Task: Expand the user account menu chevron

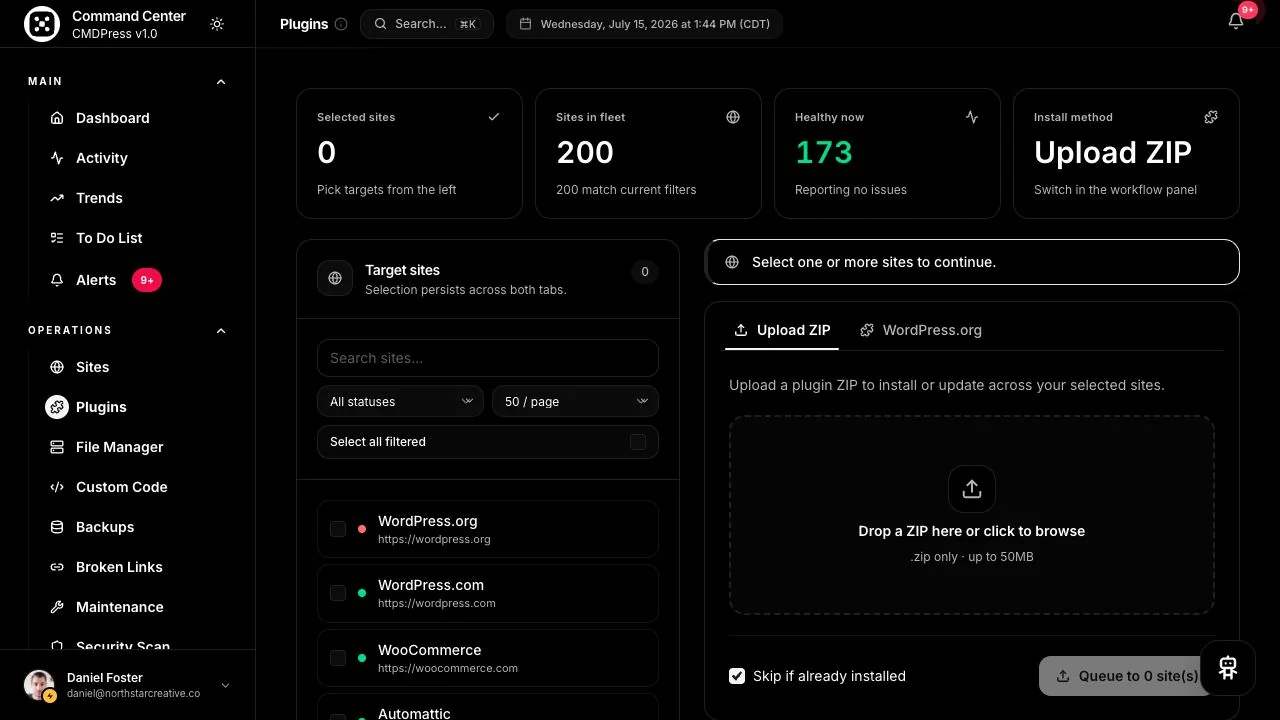Action: [x=225, y=685]
